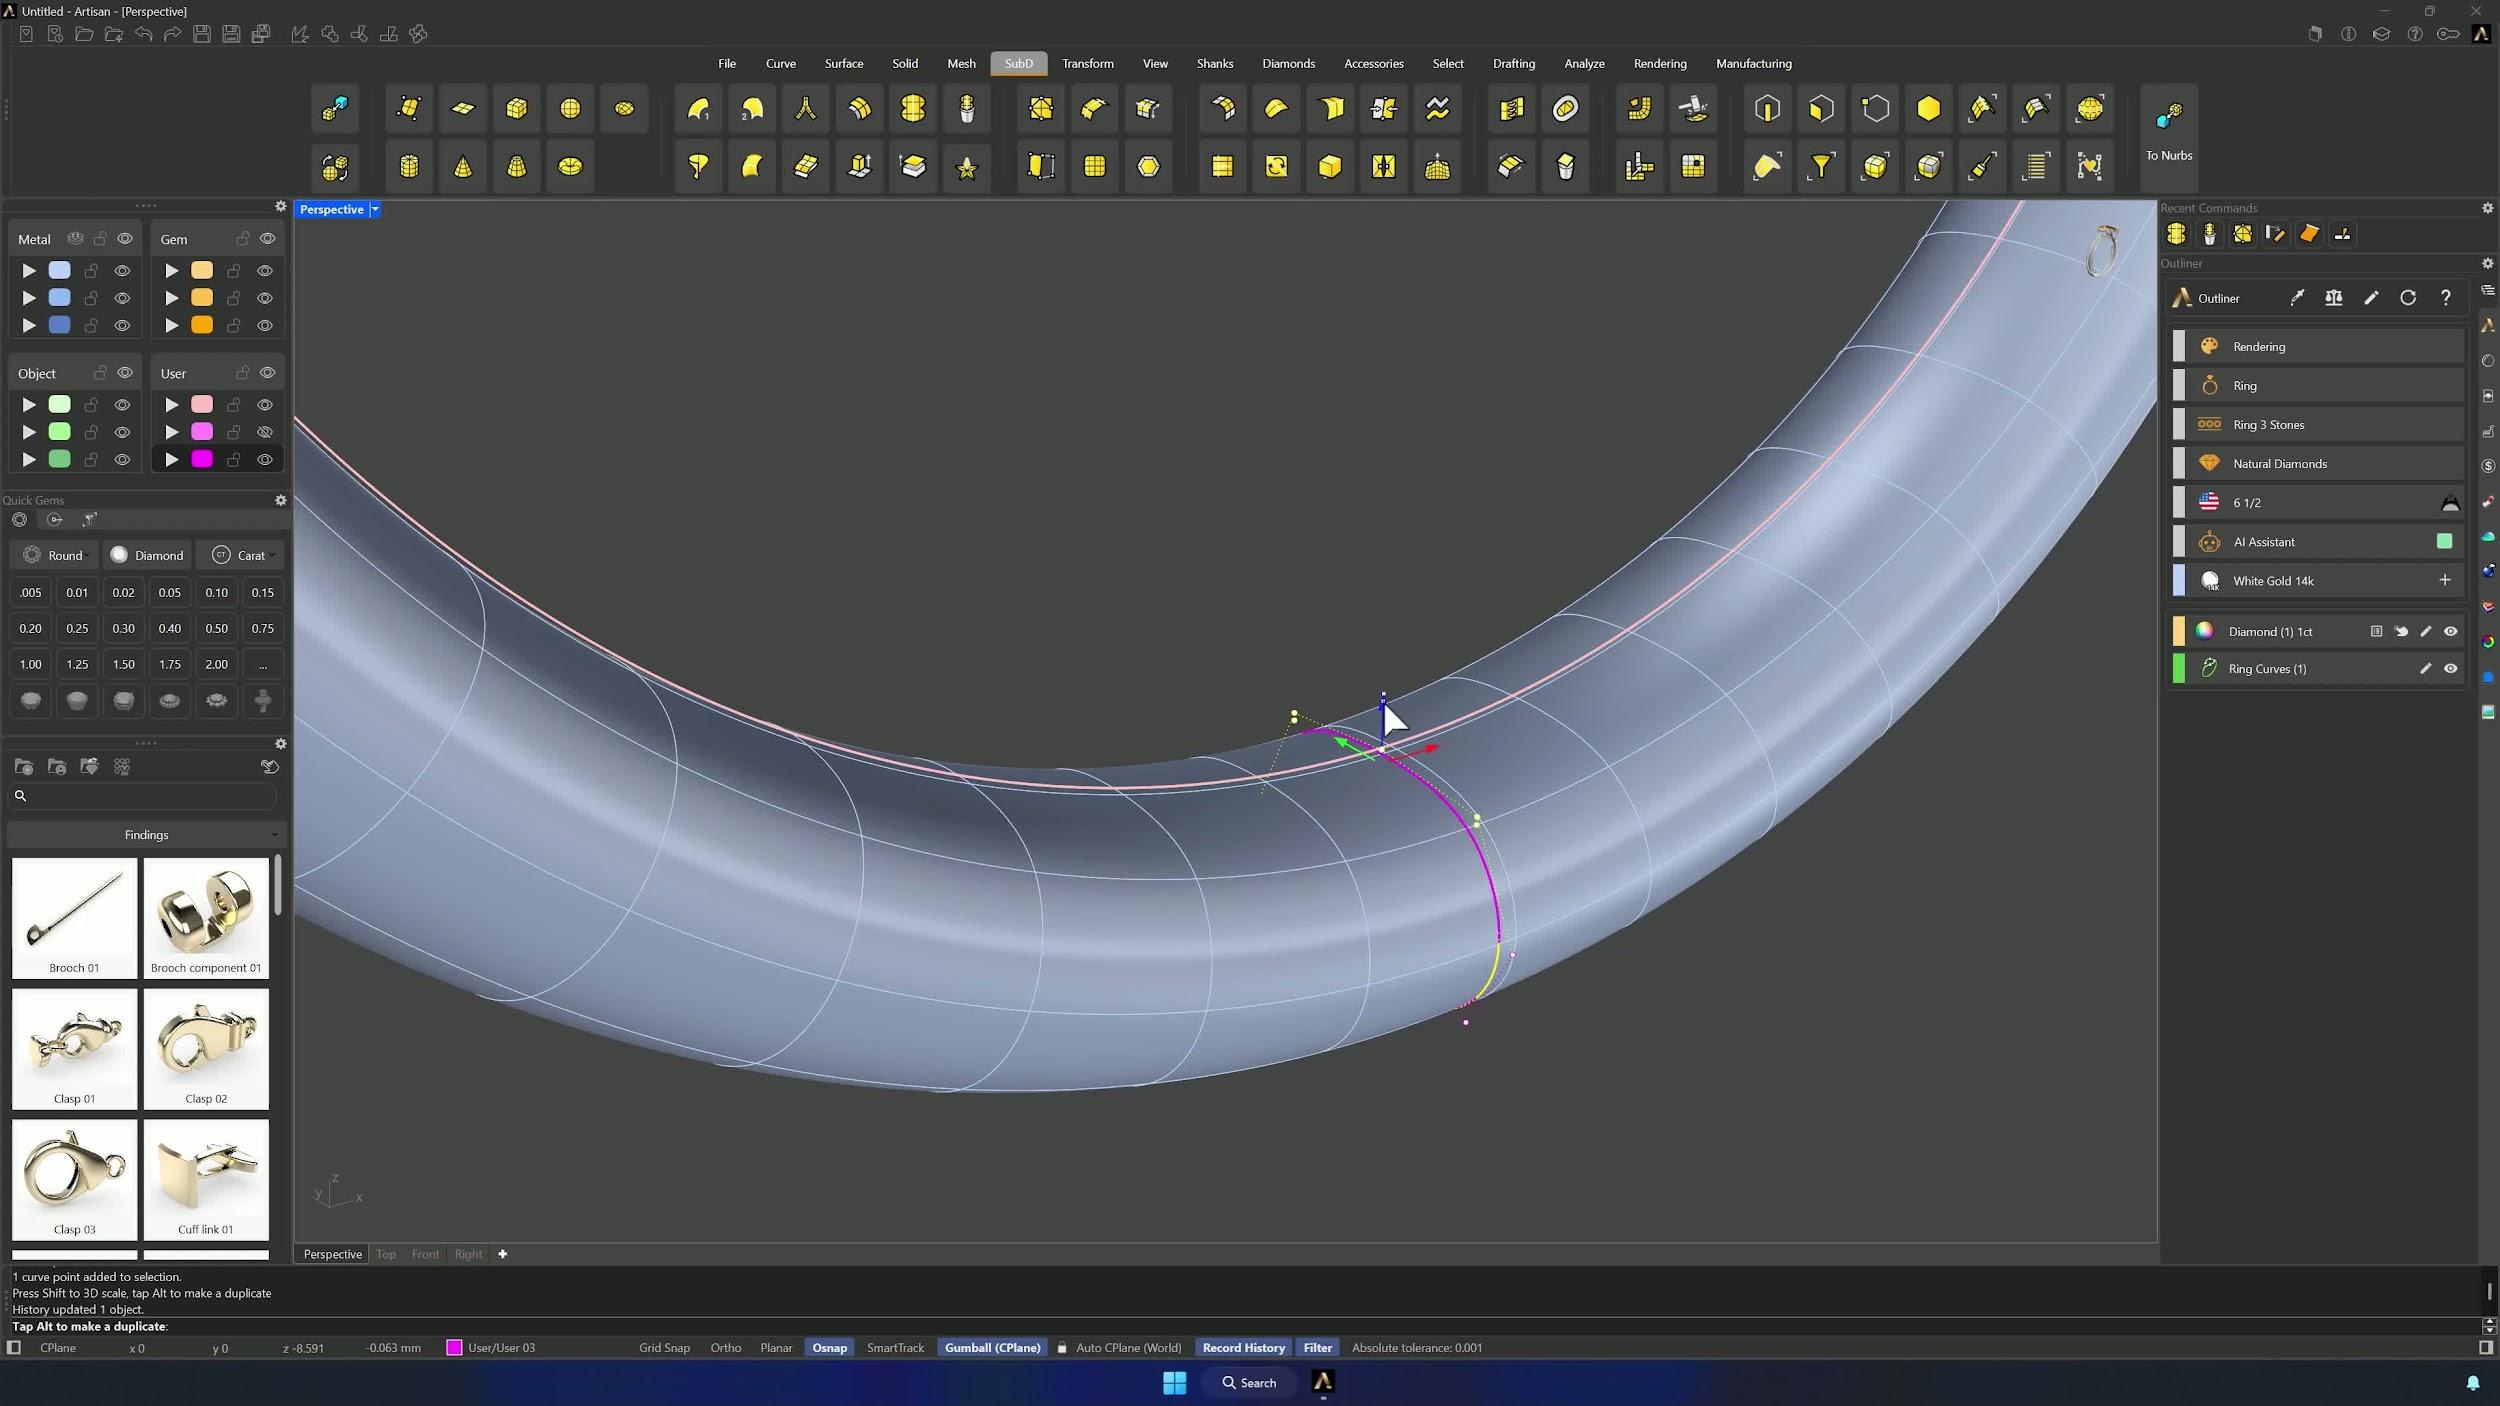Toggle visibility of the Metal layer group

coord(125,239)
